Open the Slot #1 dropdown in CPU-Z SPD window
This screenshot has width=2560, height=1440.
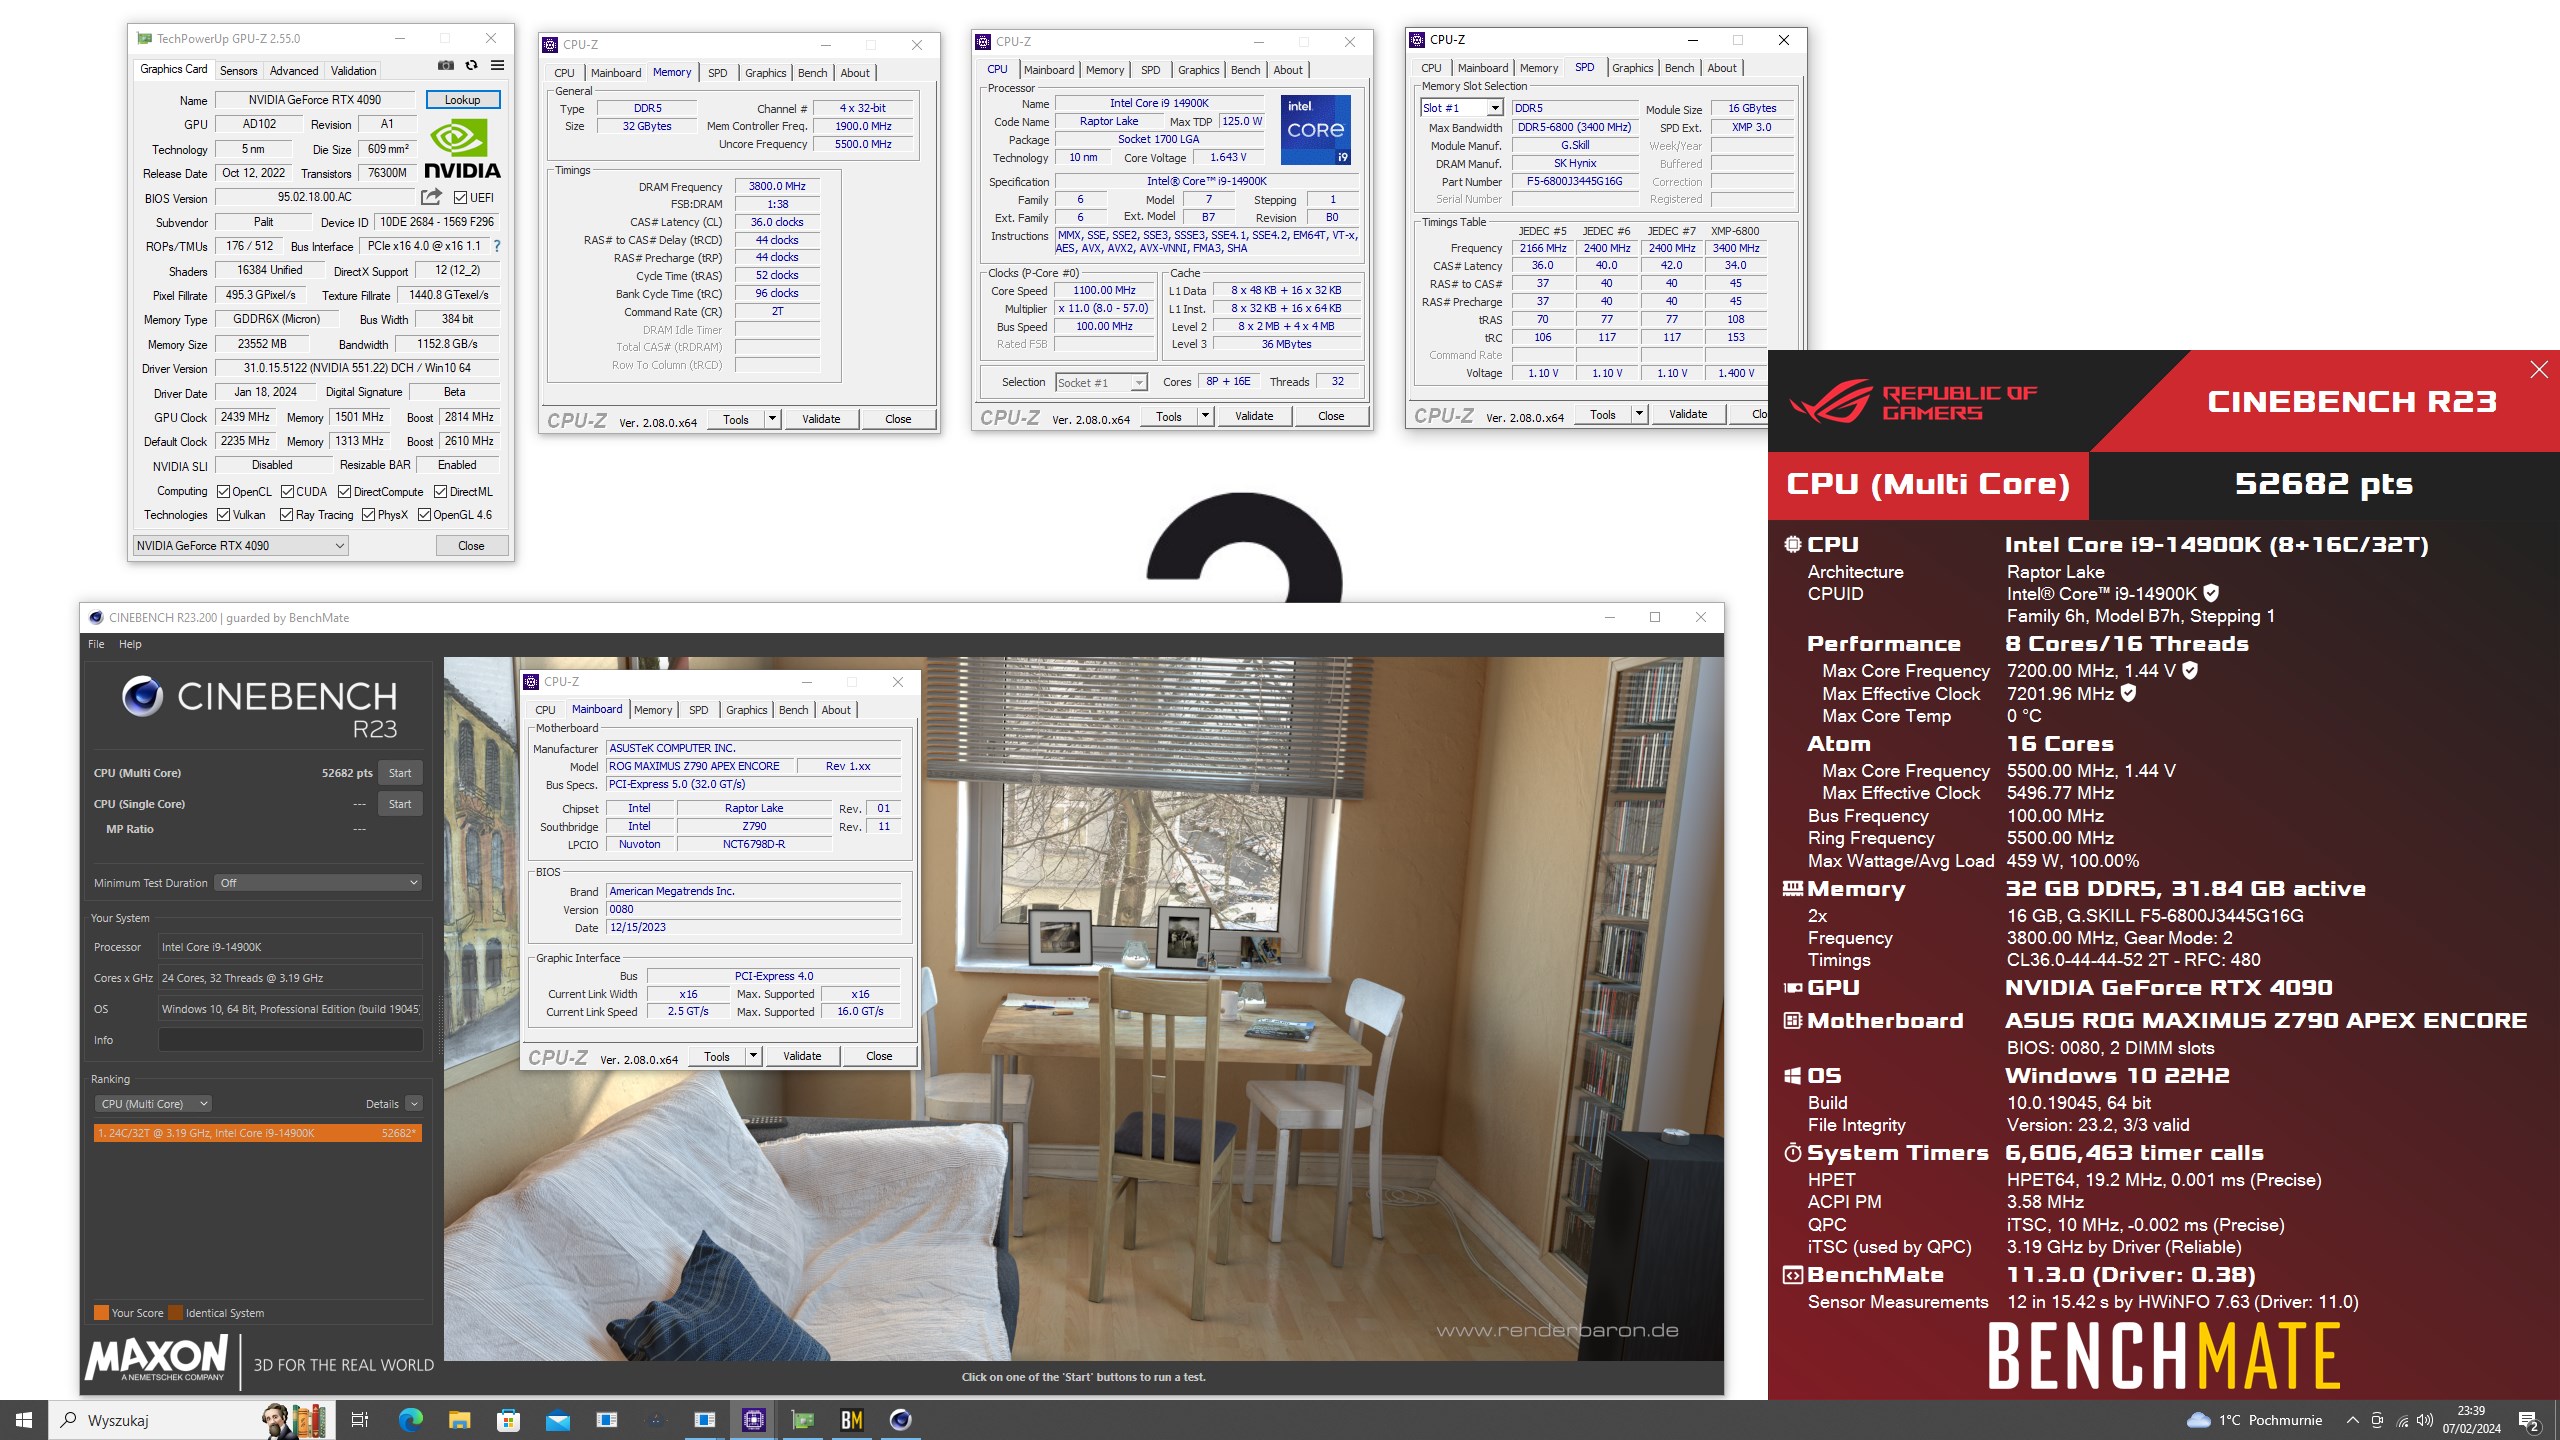point(1461,108)
